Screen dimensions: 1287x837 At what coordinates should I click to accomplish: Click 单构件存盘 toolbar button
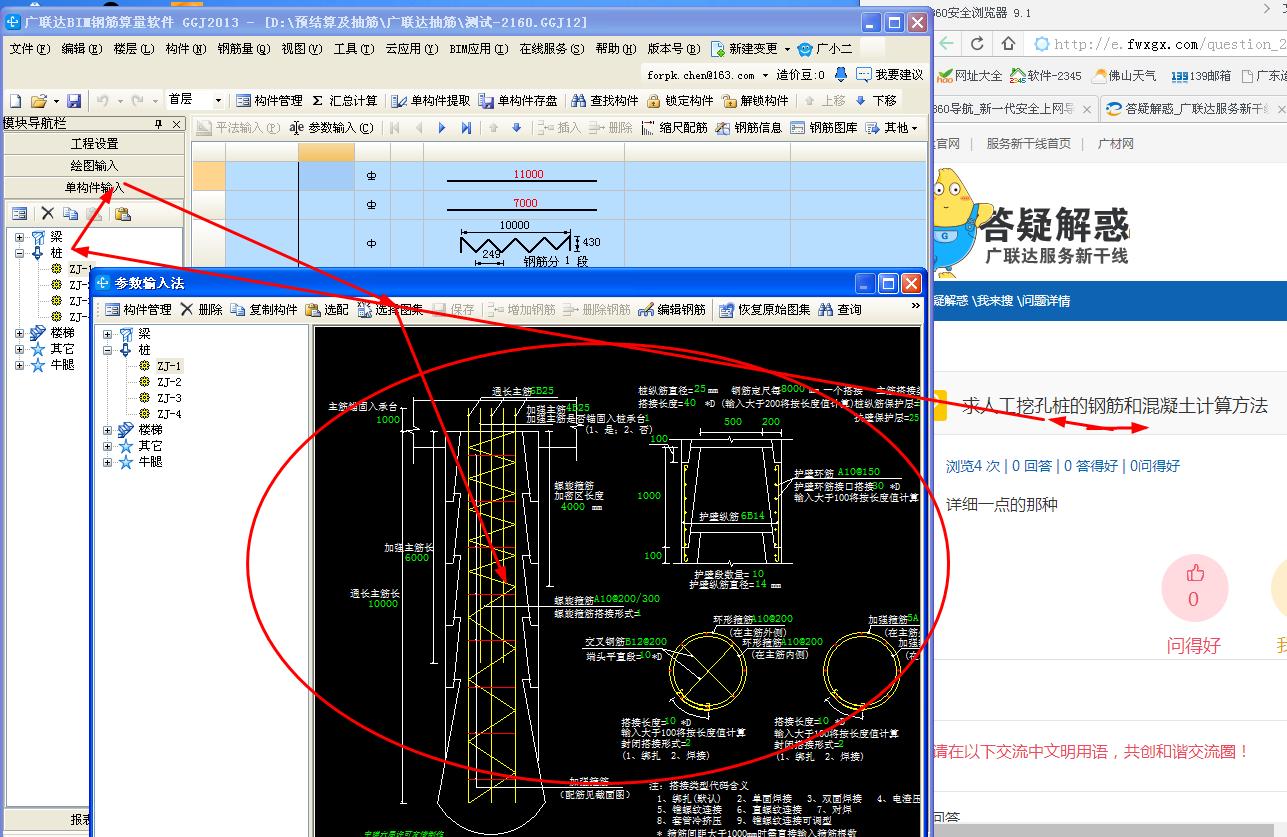[518, 101]
